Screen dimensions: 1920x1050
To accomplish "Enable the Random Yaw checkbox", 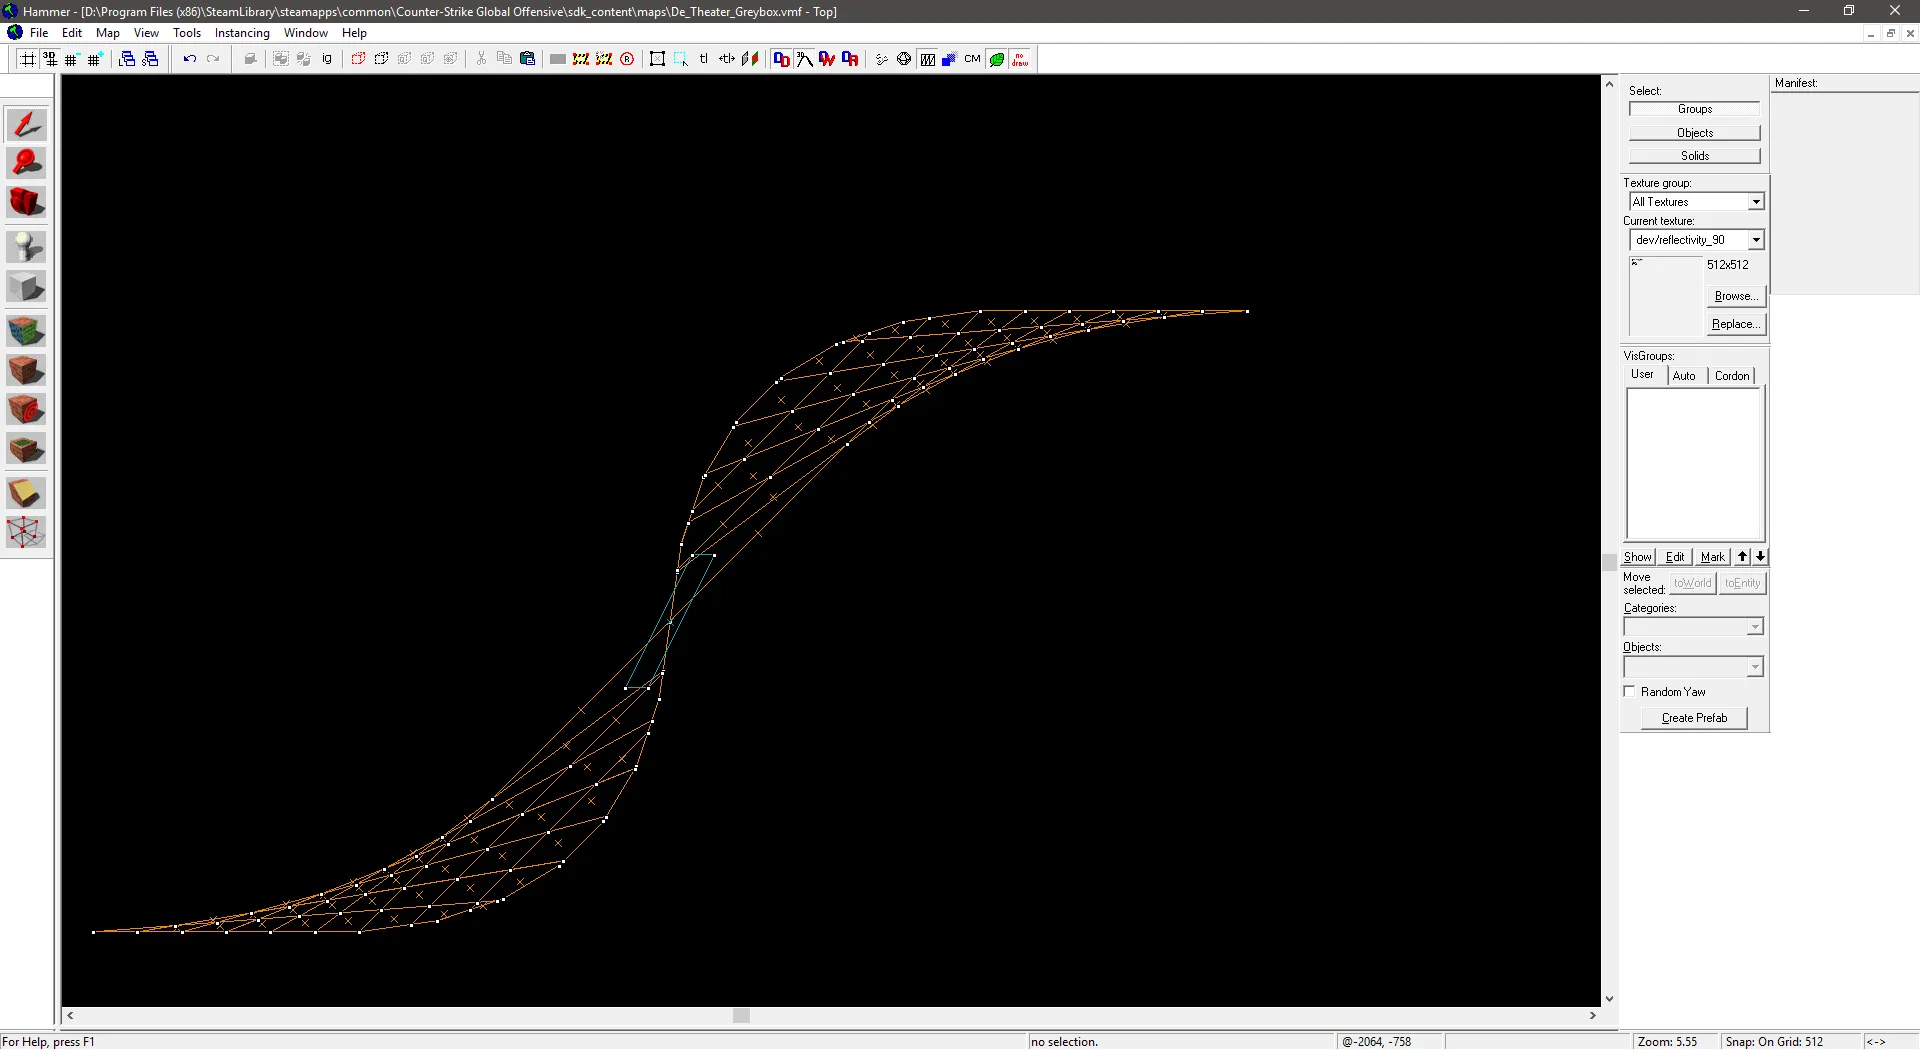I will point(1629,692).
